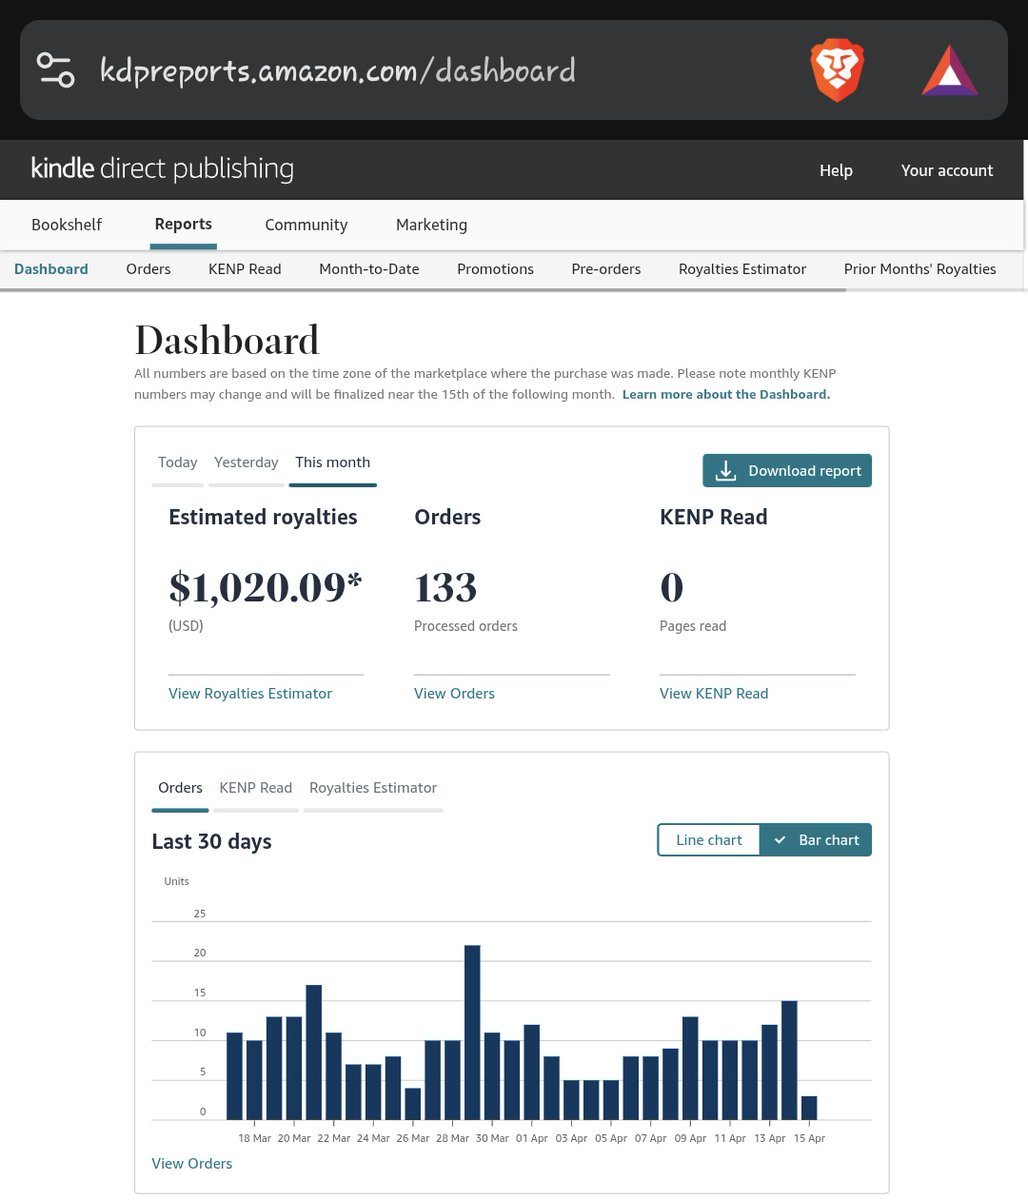Click the 01 Apr axis label
The height and width of the screenshot is (1200, 1028).
(532, 1138)
